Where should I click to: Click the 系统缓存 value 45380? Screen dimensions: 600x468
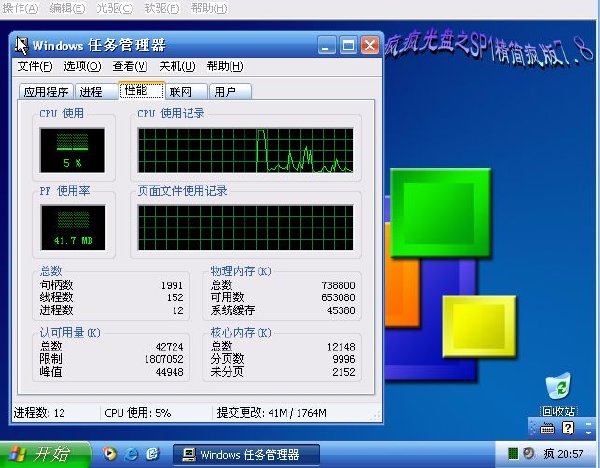[341, 310]
